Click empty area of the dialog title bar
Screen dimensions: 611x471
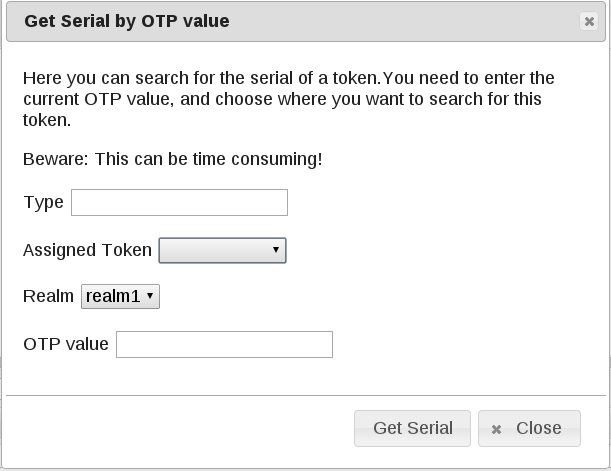[400, 21]
